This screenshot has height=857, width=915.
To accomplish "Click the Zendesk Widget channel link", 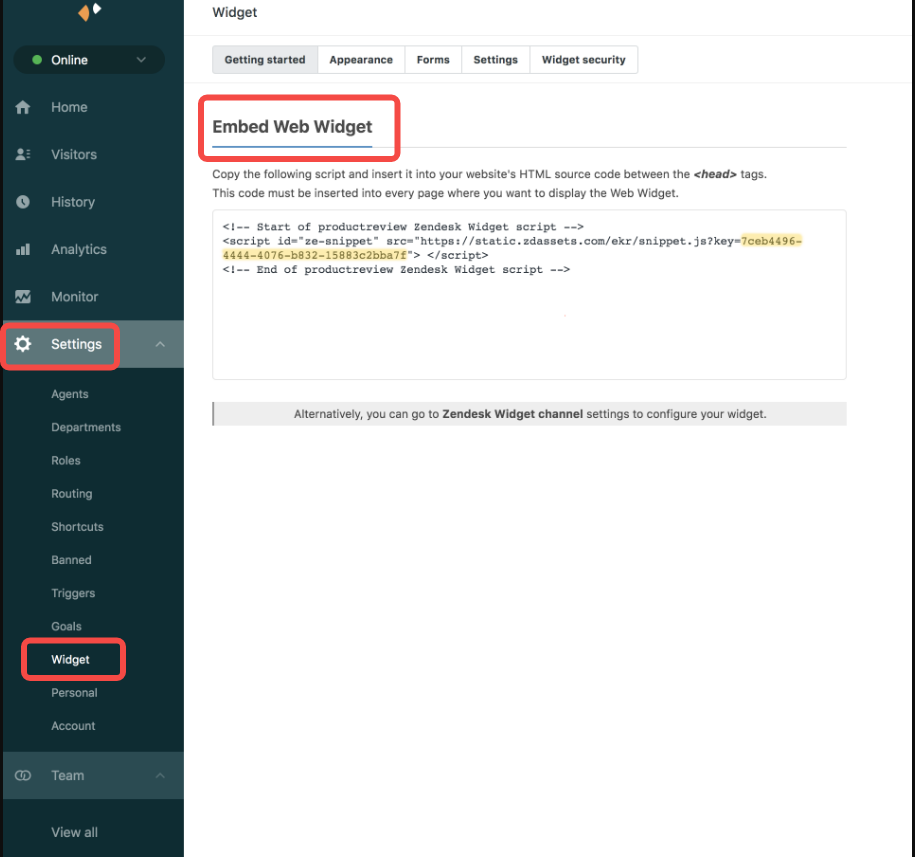I will pos(512,414).
